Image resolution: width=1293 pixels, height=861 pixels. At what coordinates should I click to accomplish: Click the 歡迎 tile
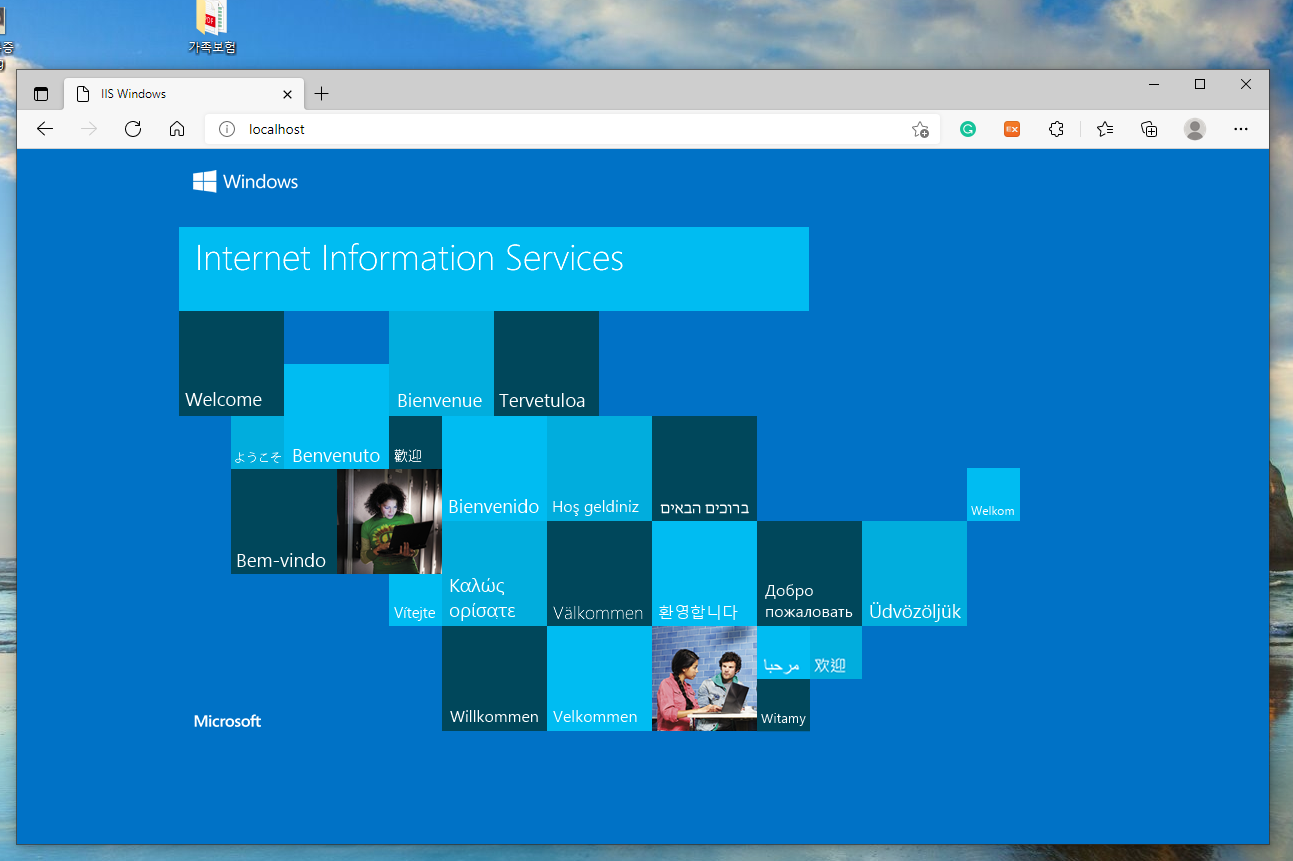(415, 442)
